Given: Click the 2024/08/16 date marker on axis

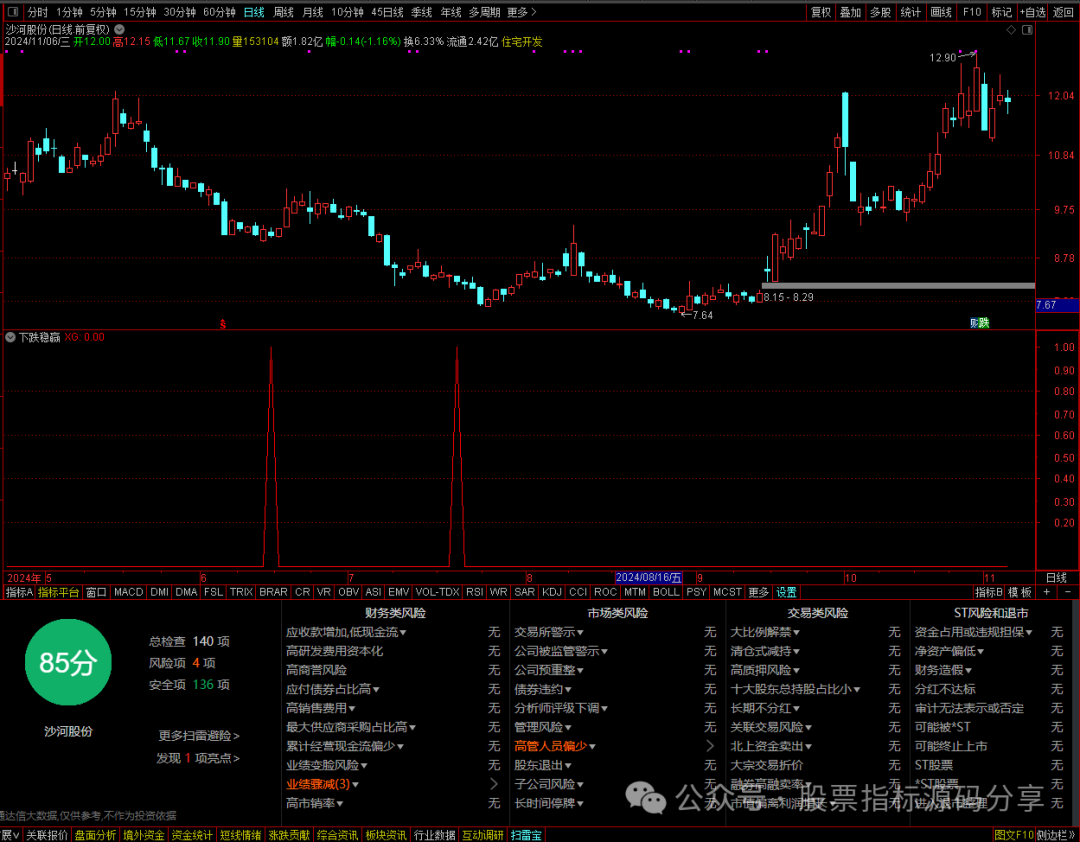Looking at the screenshot, I should click(x=649, y=577).
